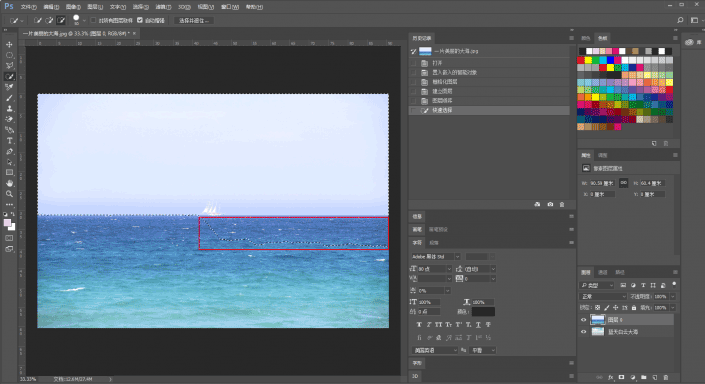Image resolution: width=705 pixels, height=384 pixels.
Task: Expand the brush size picker arrow
Action: point(84,21)
